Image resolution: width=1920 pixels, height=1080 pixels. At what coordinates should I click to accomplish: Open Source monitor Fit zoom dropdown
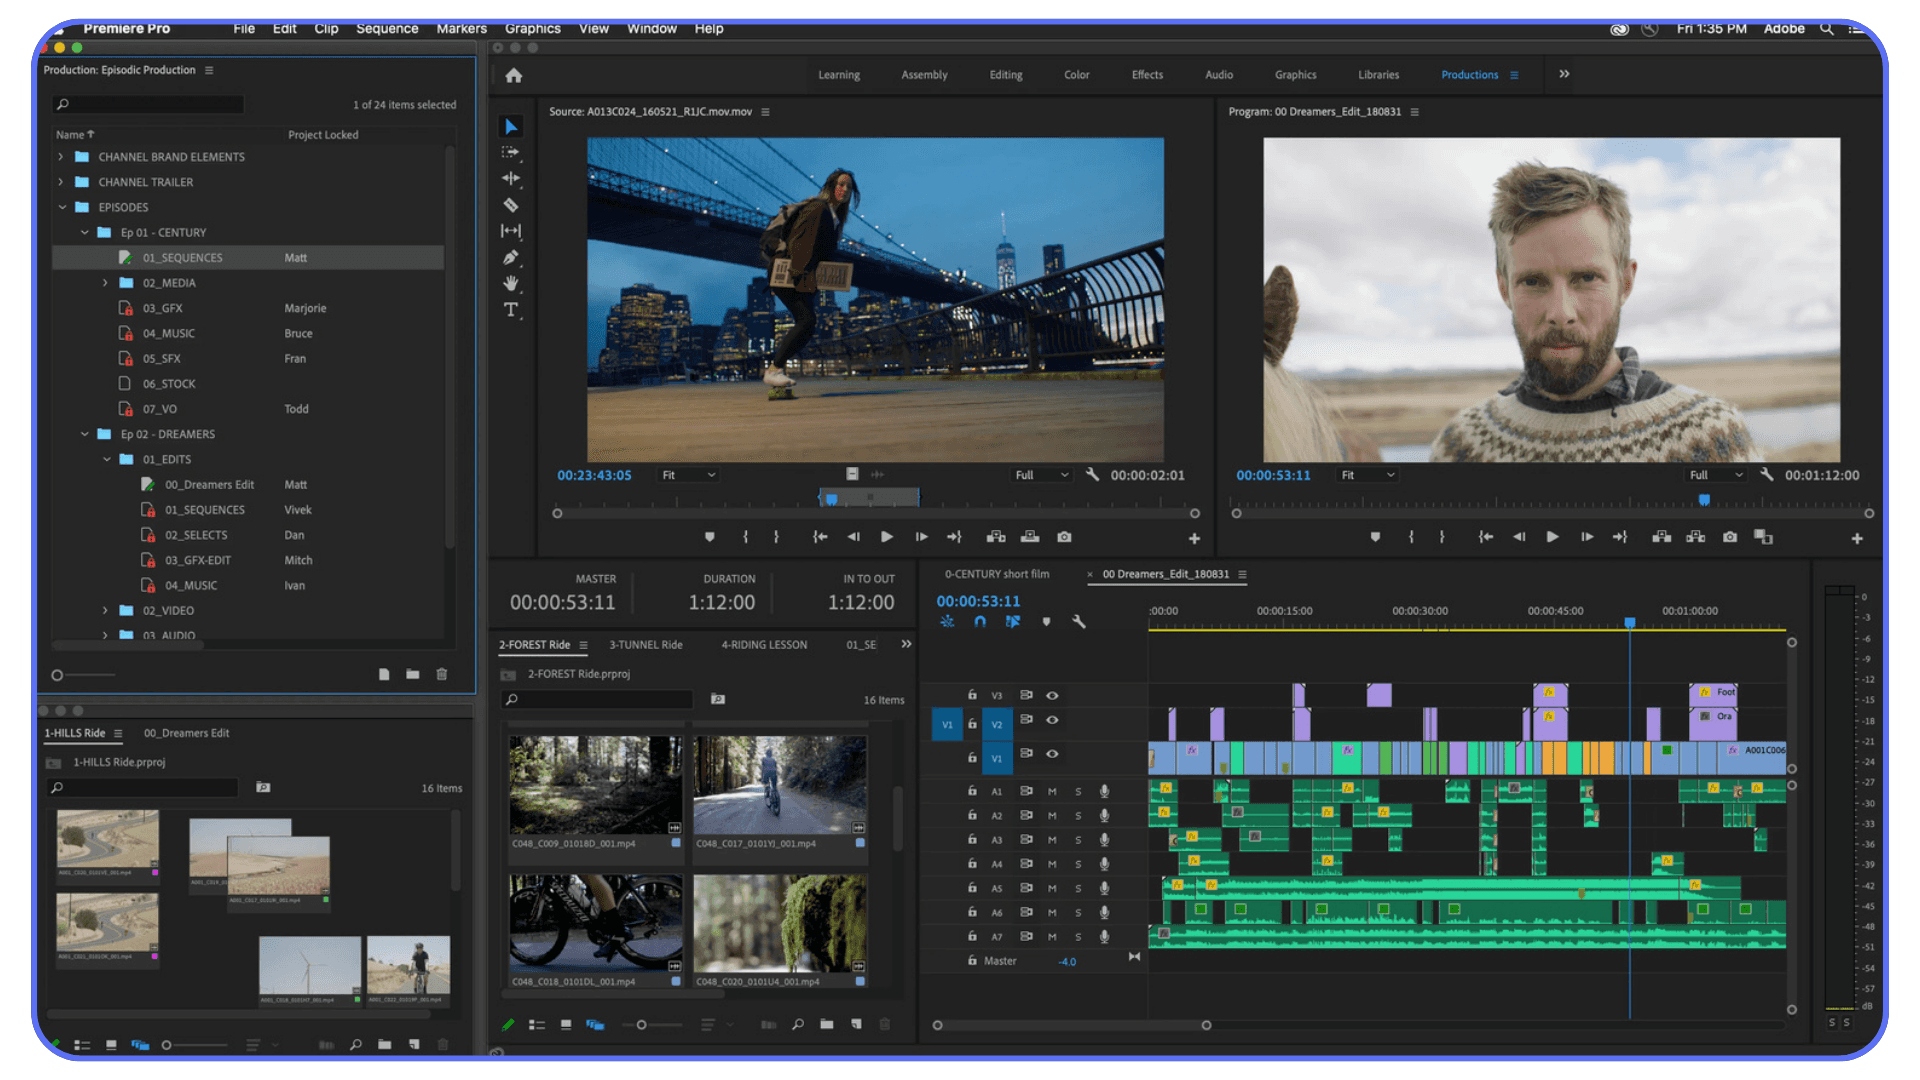(689, 475)
